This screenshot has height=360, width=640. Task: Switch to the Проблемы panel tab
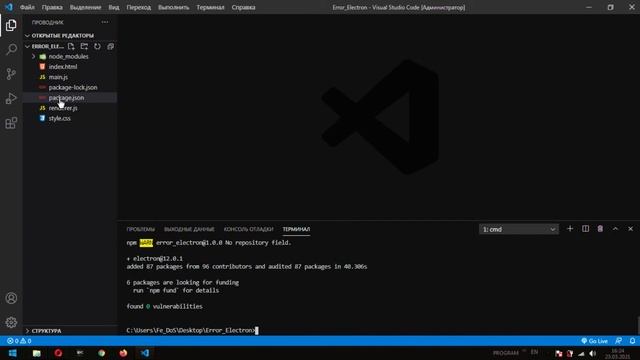click(x=141, y=229)
